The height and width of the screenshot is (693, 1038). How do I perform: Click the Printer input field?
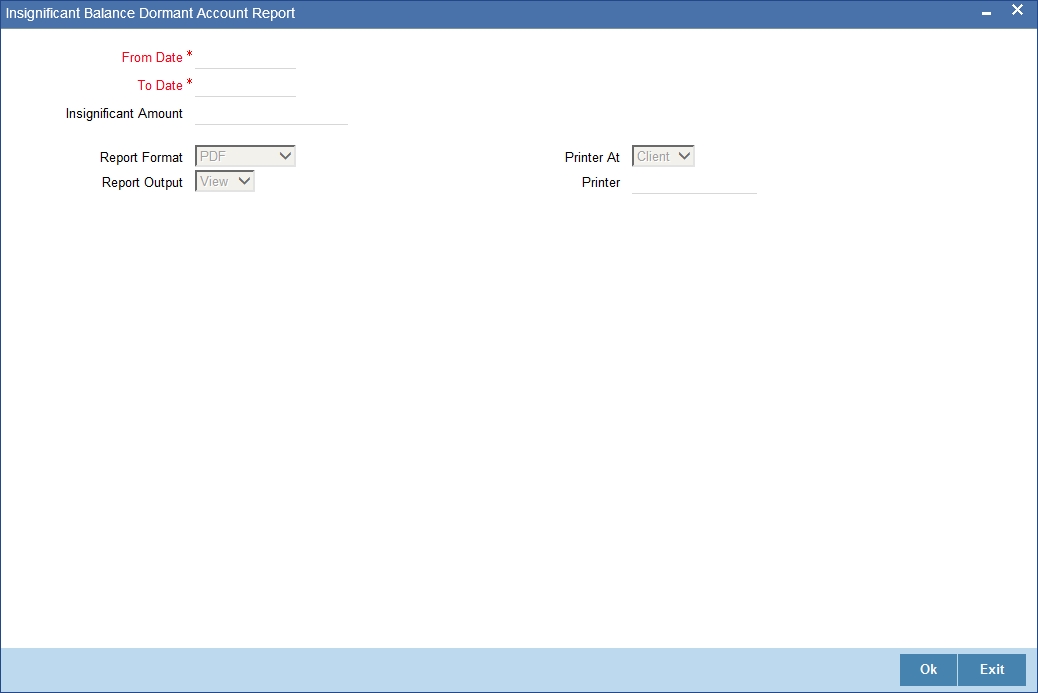(x=694, y=183)
